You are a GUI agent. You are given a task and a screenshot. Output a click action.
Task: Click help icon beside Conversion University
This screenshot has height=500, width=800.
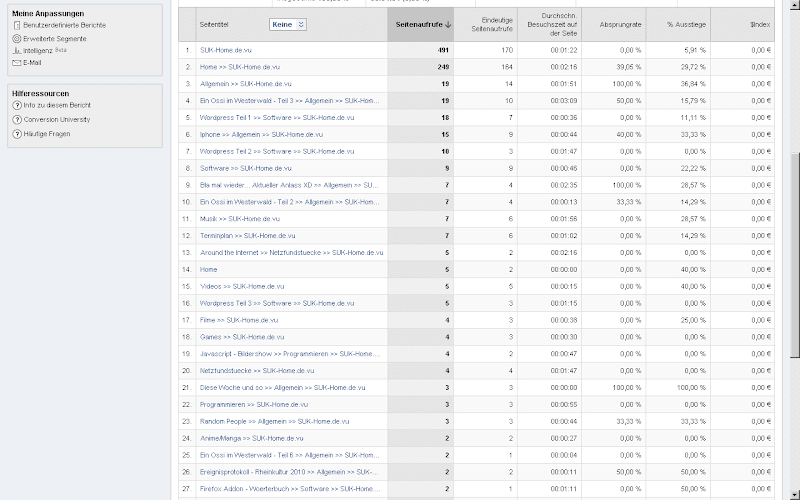[16, 119]
